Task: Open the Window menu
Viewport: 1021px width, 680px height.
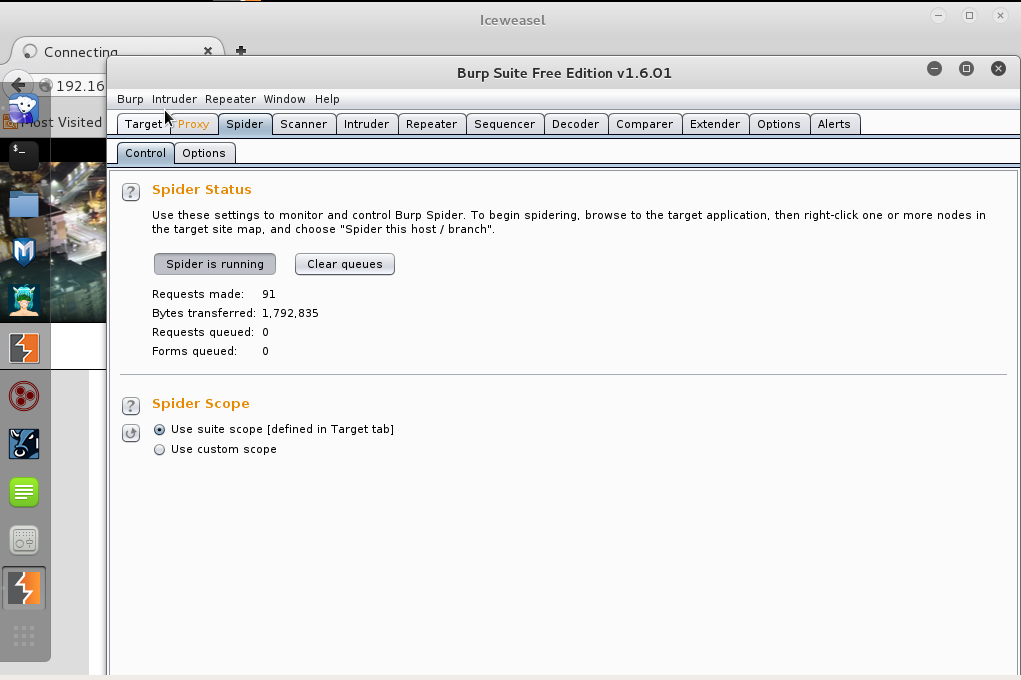Action: click(x=284, y=99)
